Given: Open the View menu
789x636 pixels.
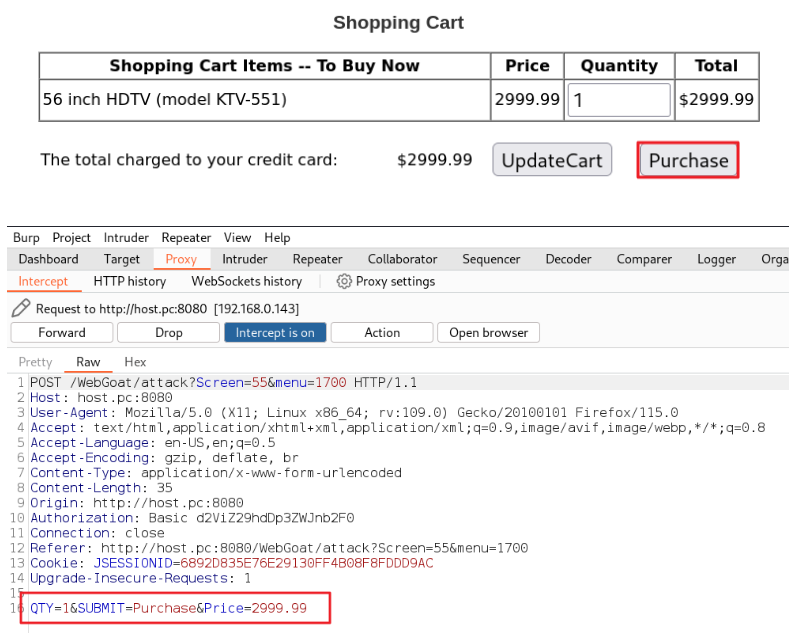Looking at the screenshot, I should (x=238, y=237).
